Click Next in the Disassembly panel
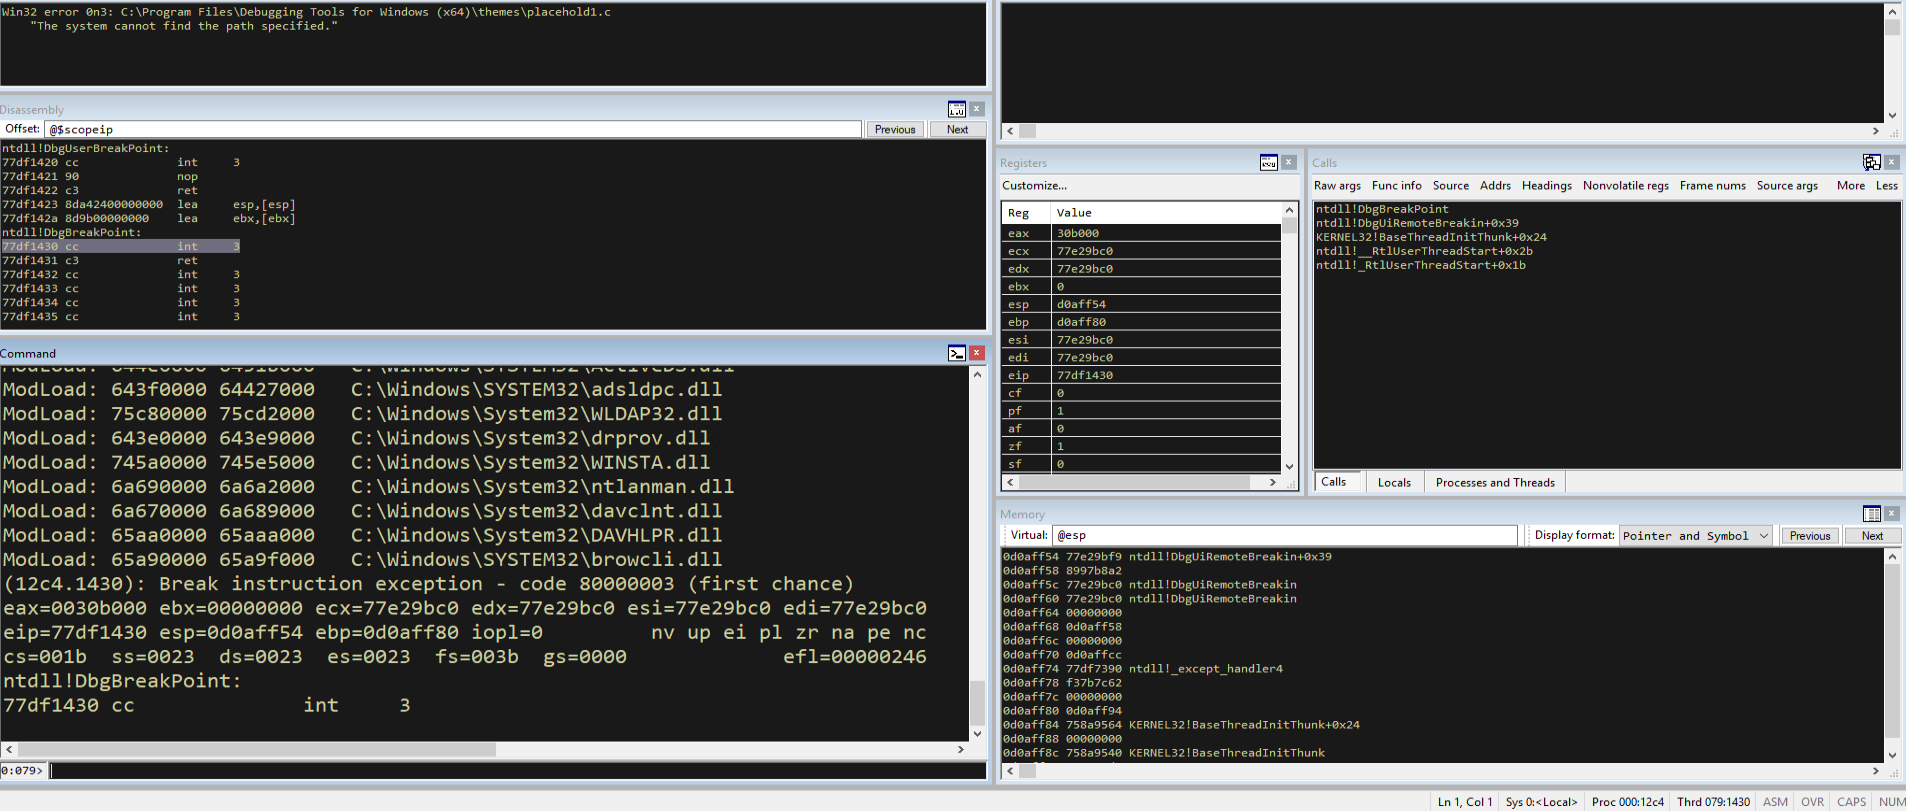 tap(957, 129)
